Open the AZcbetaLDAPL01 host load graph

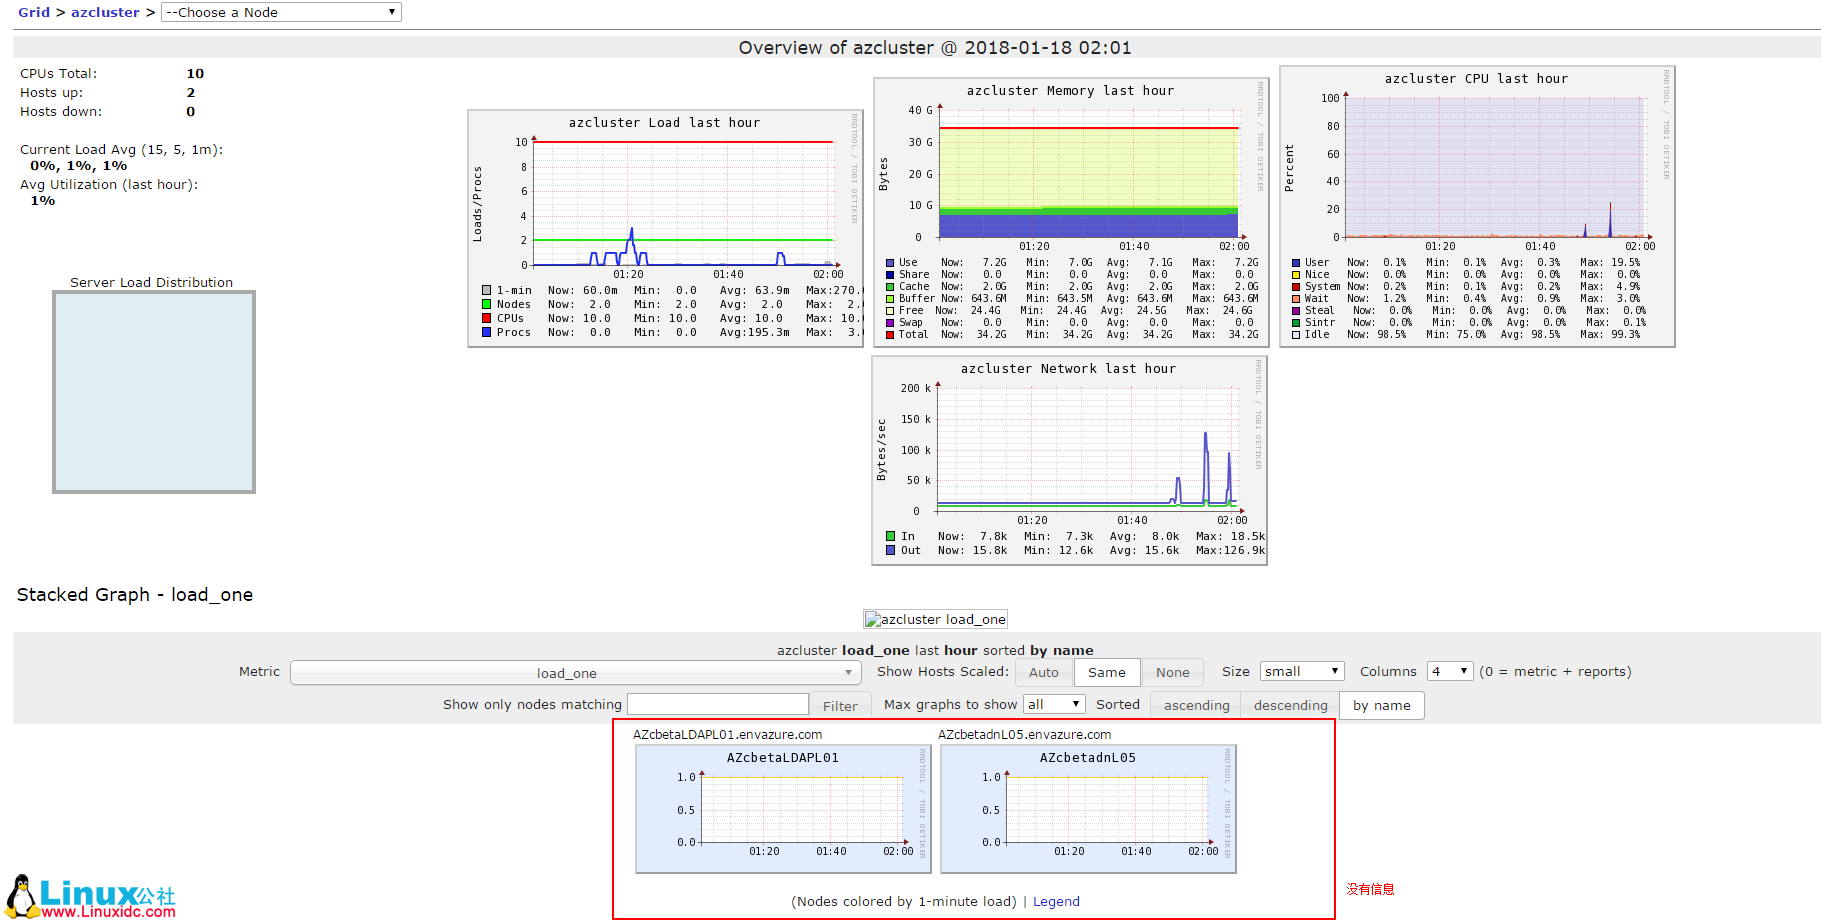(x=783, y=808)
